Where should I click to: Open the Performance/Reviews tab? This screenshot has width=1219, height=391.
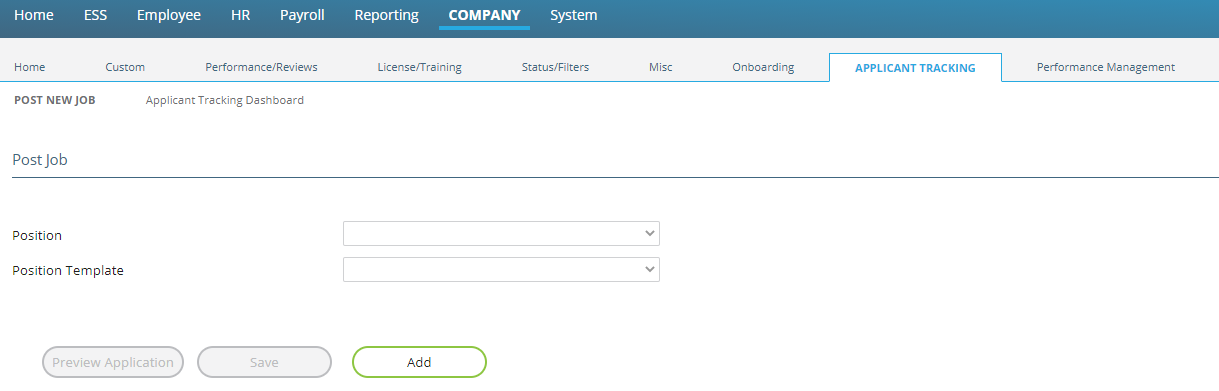tap(261, 67)
